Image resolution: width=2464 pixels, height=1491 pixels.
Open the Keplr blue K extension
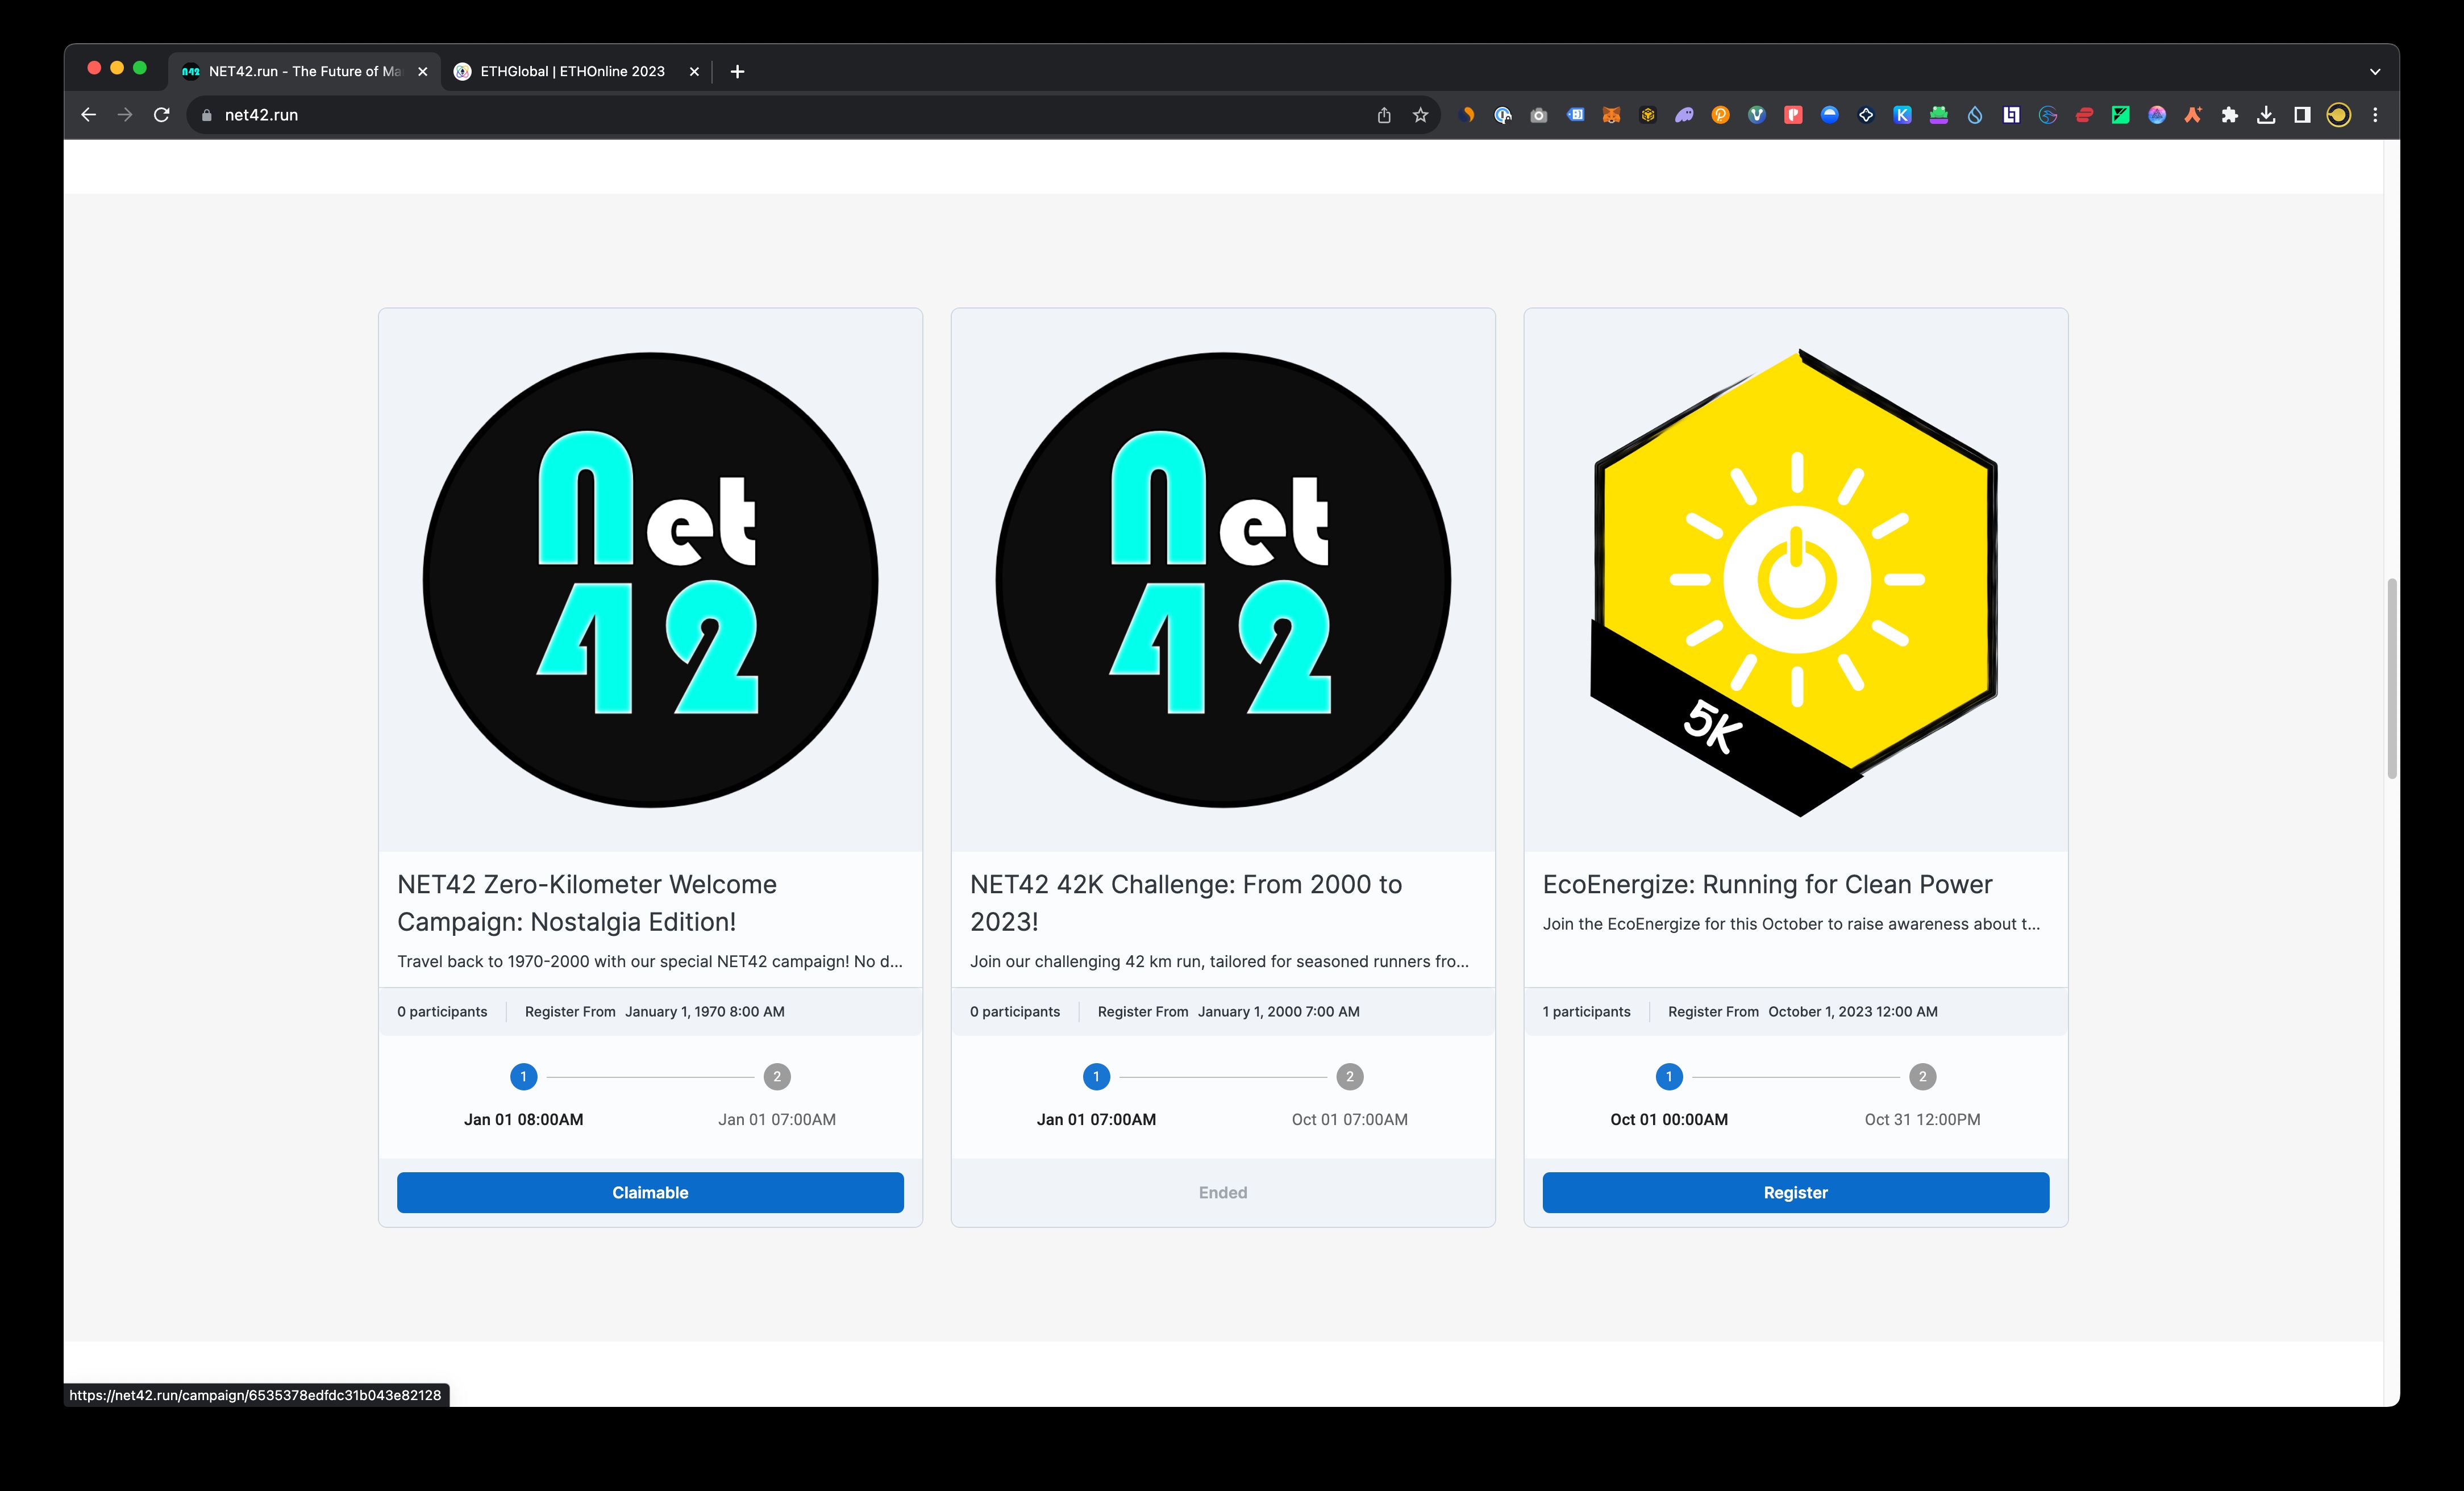1902,115
